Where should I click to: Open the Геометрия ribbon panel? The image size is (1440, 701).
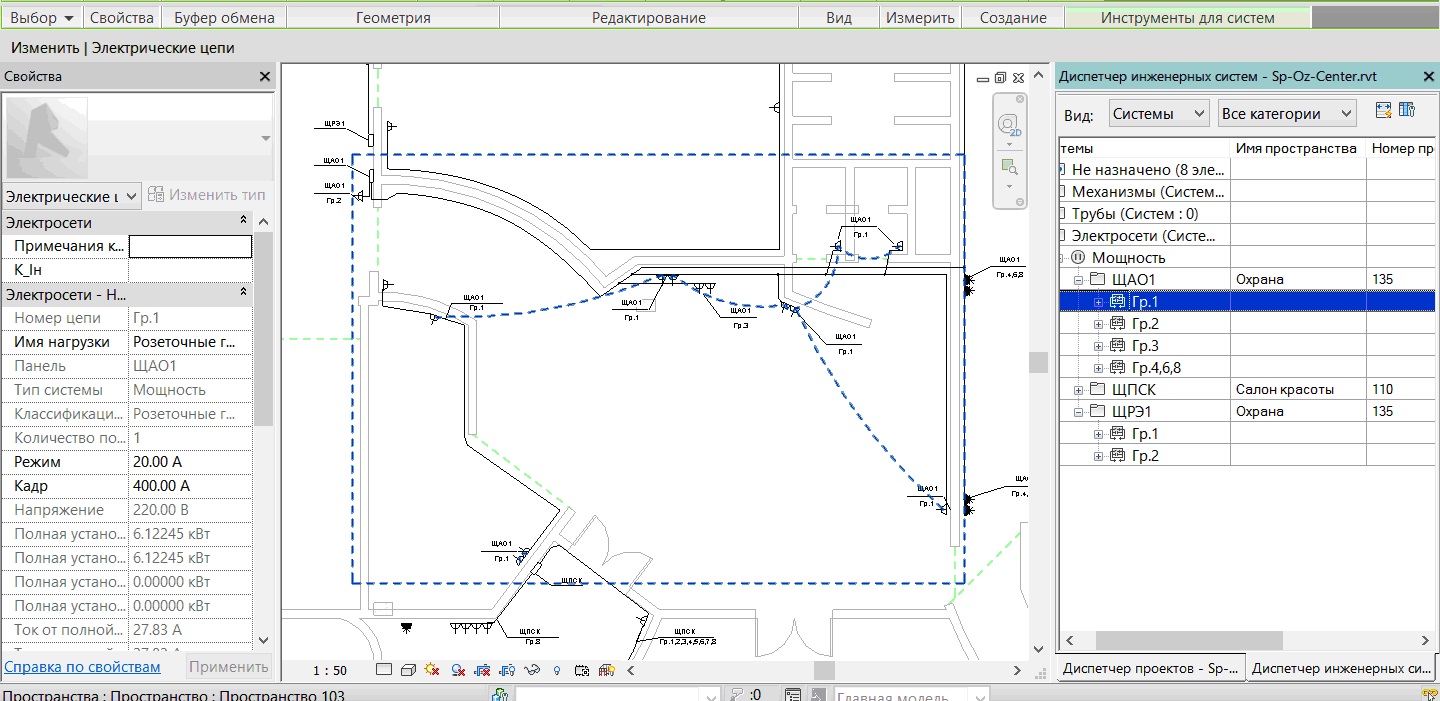click(393, 17)
